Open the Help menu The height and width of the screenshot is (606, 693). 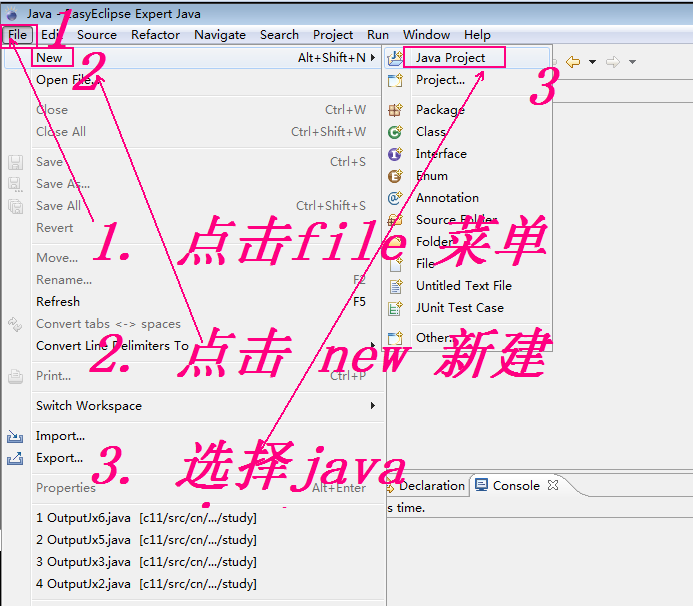click(x=477, y=35)
